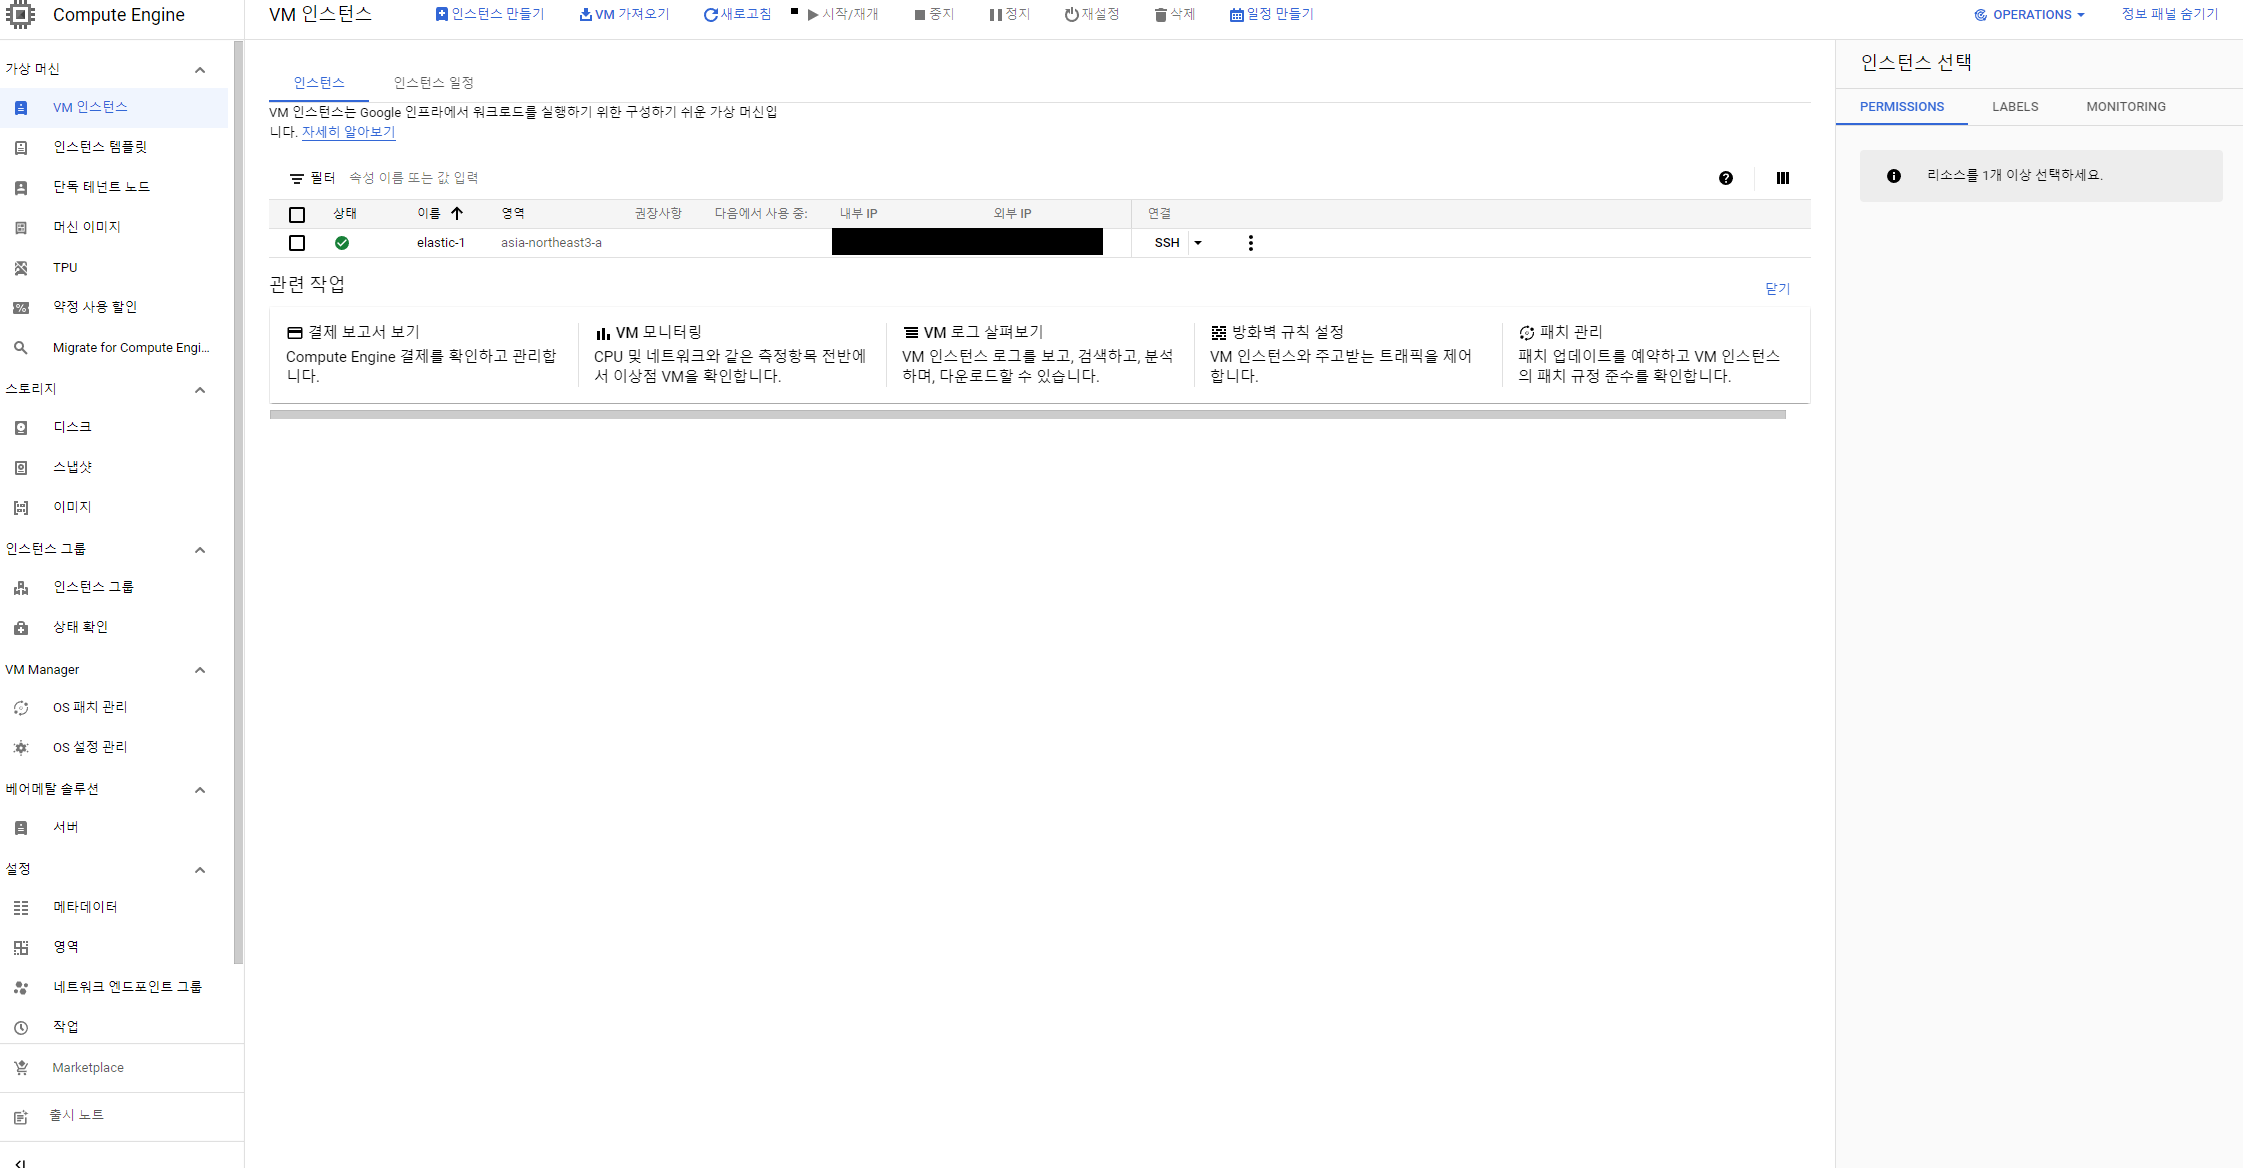Open Marketplace from the sidebar

[x=88, y=1067]
